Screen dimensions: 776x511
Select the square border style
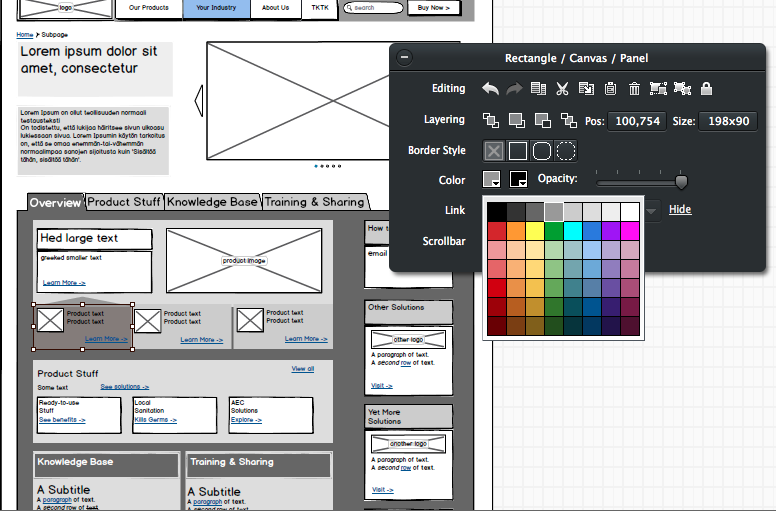[518, 151]
